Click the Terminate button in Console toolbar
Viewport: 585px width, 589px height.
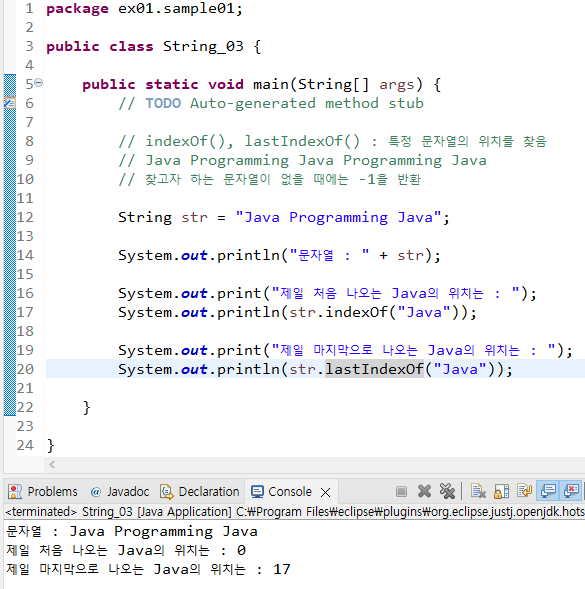(x=401, y=491)
